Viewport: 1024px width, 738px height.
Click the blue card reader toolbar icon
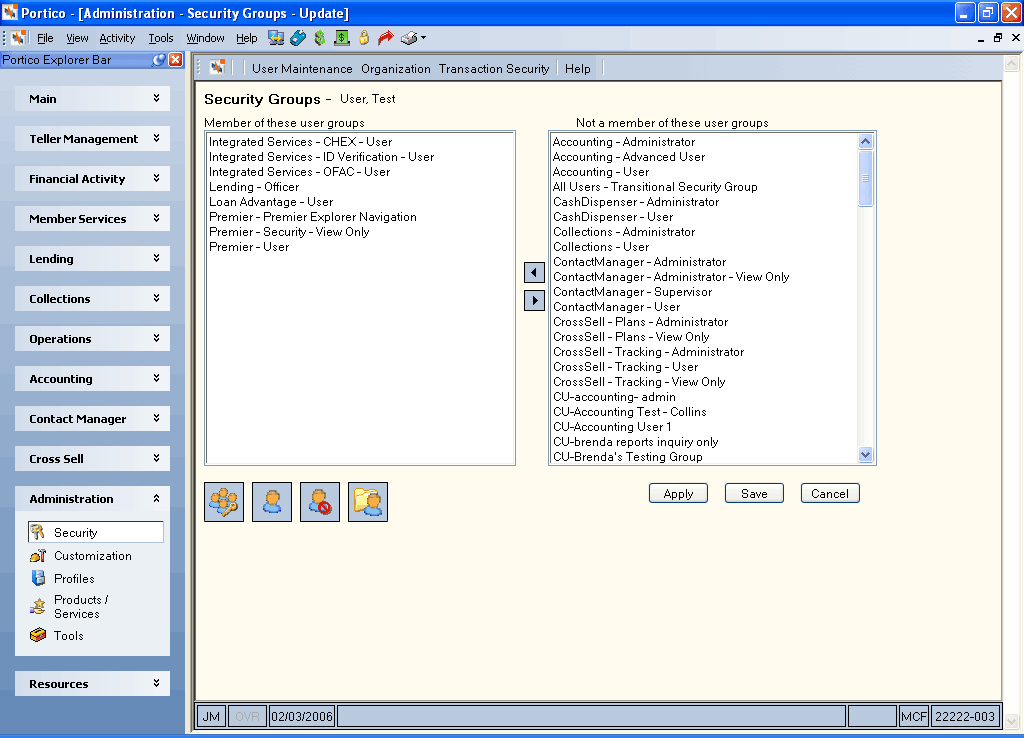(x=298, y=38)
